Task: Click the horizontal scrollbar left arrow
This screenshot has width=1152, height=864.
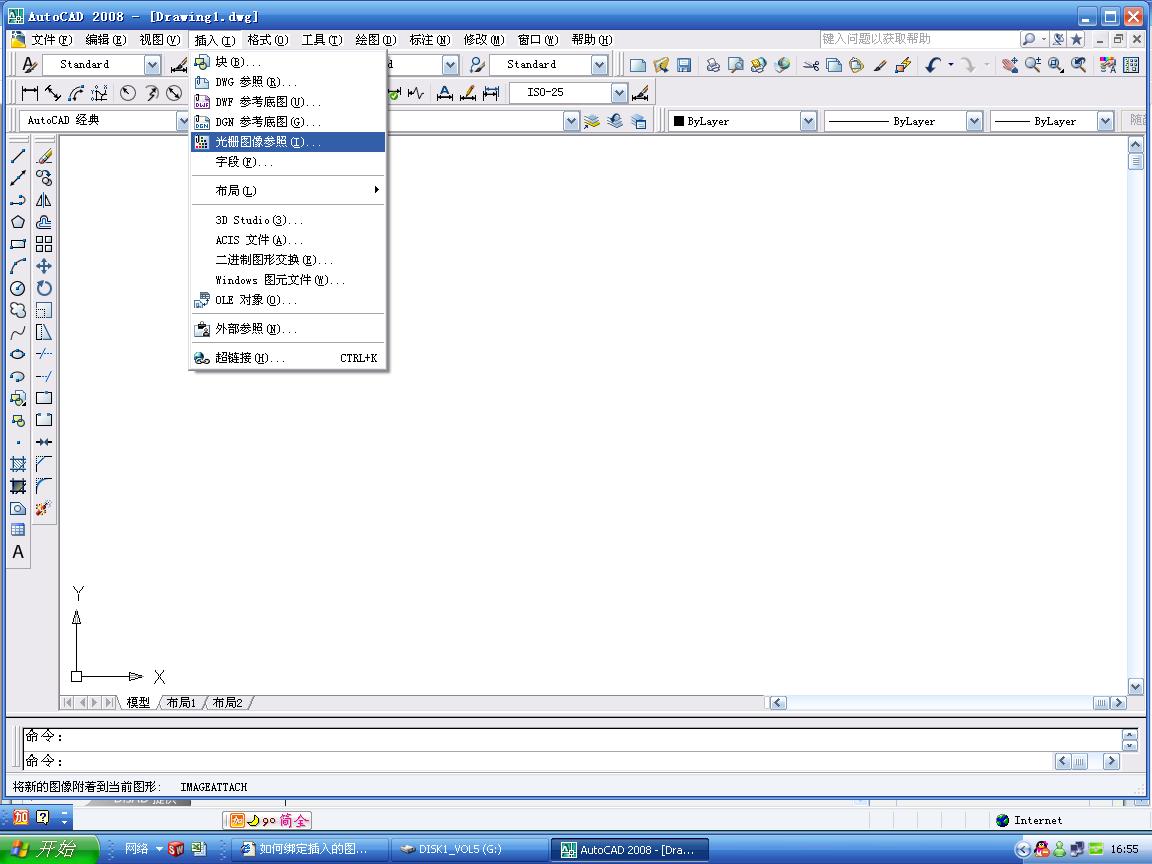Action: (x=778, y=702)
